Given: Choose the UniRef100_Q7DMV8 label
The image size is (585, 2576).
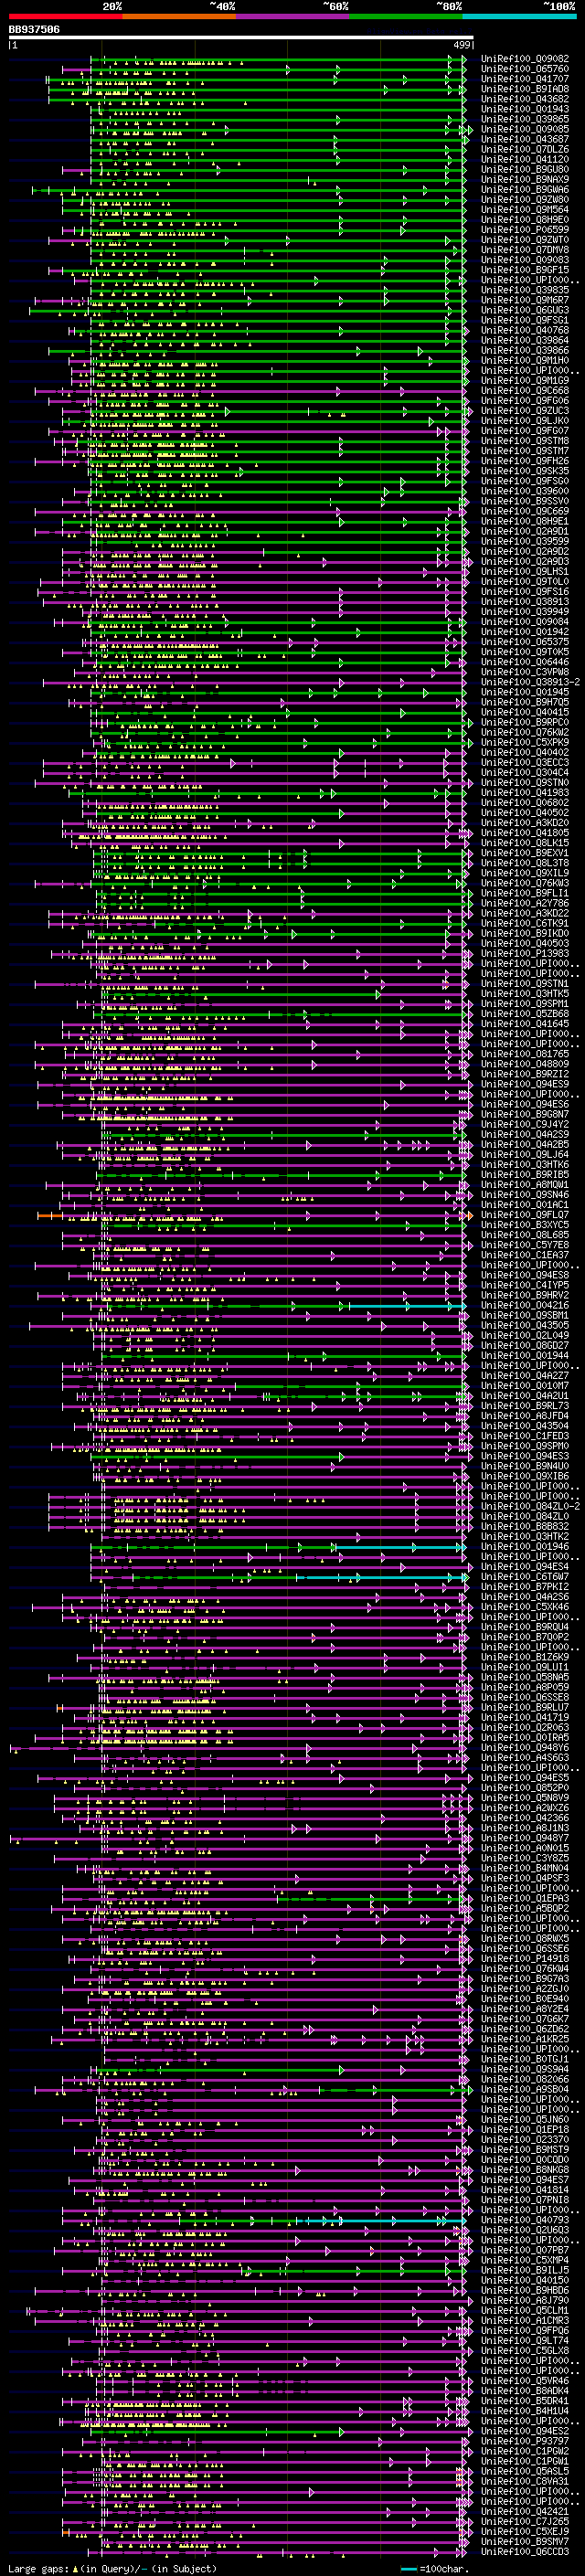Looking at the screenshot, I should [x=525, y=250].
